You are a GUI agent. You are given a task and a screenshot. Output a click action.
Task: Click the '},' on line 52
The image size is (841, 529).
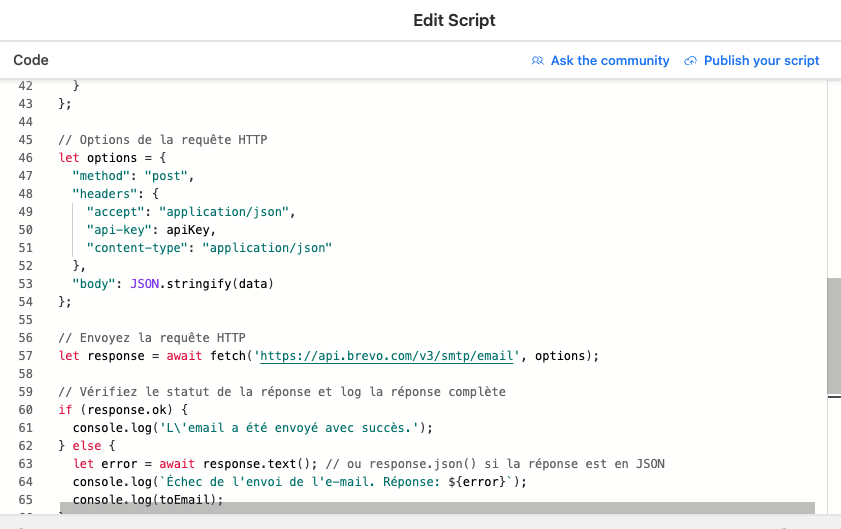pos(79,266)
